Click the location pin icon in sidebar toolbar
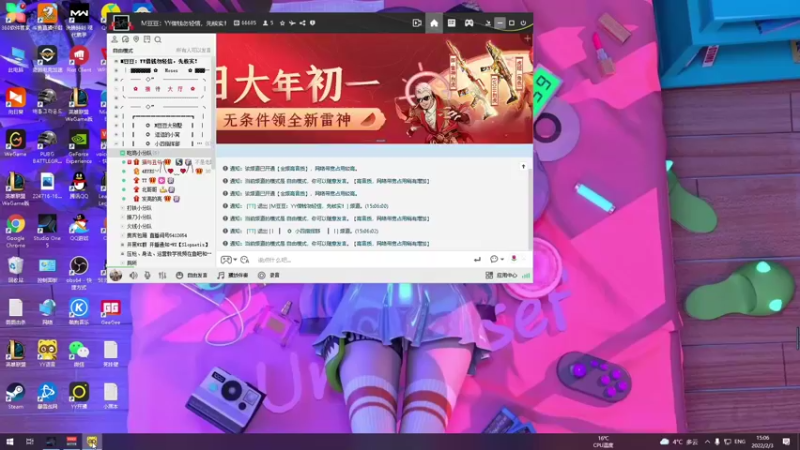 pos(136,39)
